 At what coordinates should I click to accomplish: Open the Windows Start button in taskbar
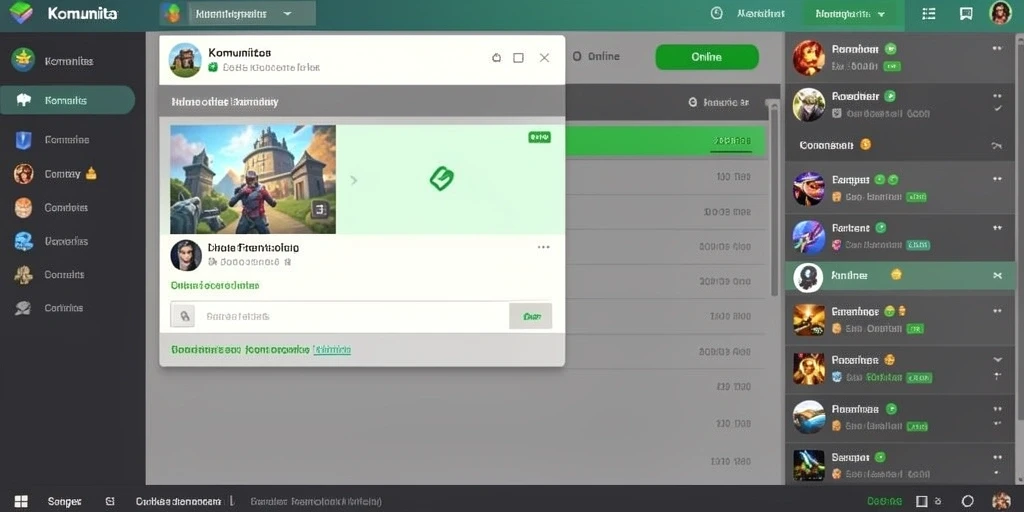[21, 501]
